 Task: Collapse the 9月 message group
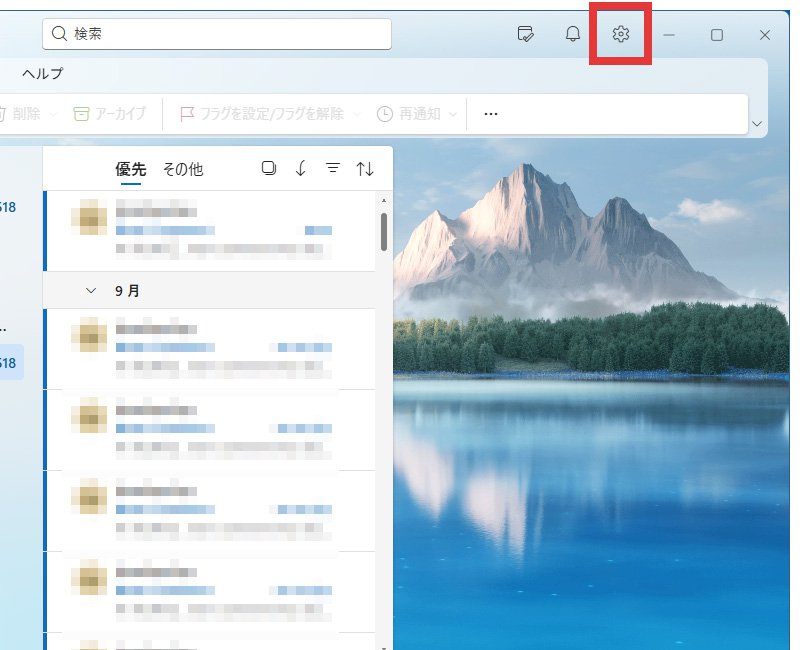tap(92, 291)
